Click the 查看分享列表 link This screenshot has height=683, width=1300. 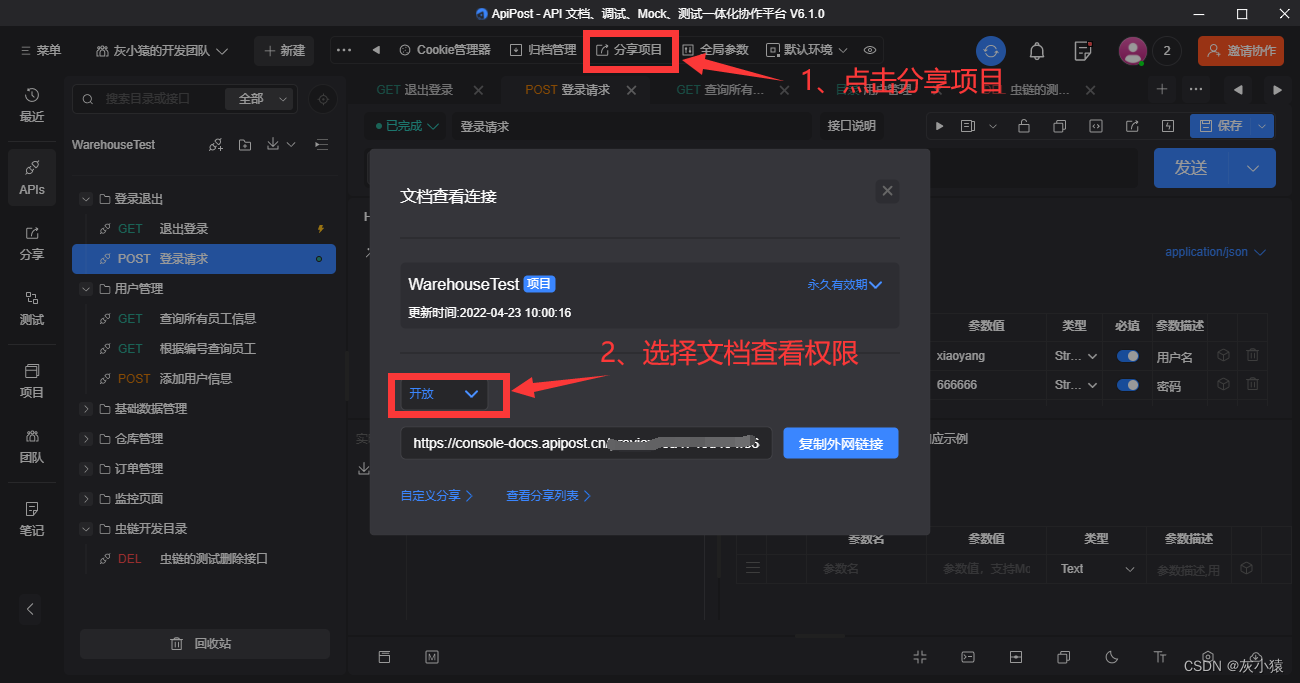click(548, 496)
